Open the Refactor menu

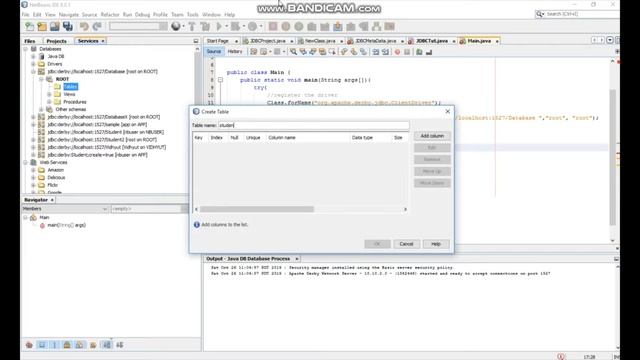pos(110,15)
